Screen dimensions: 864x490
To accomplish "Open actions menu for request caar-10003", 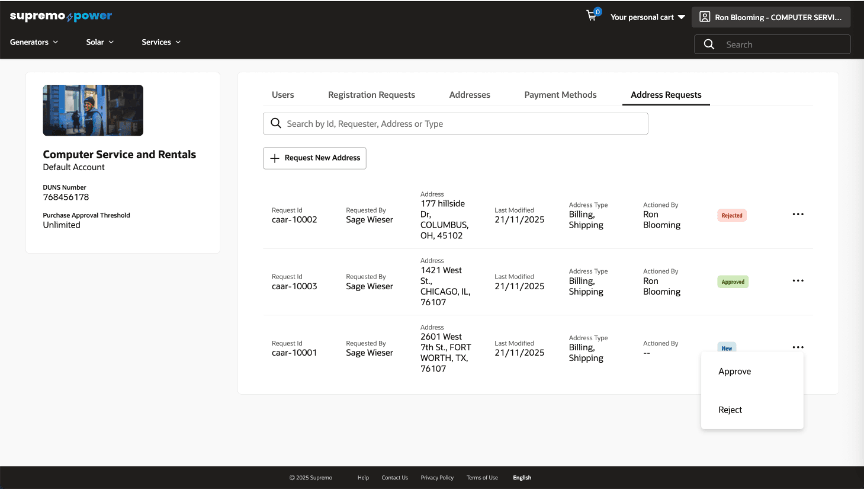I will (798, 281).
